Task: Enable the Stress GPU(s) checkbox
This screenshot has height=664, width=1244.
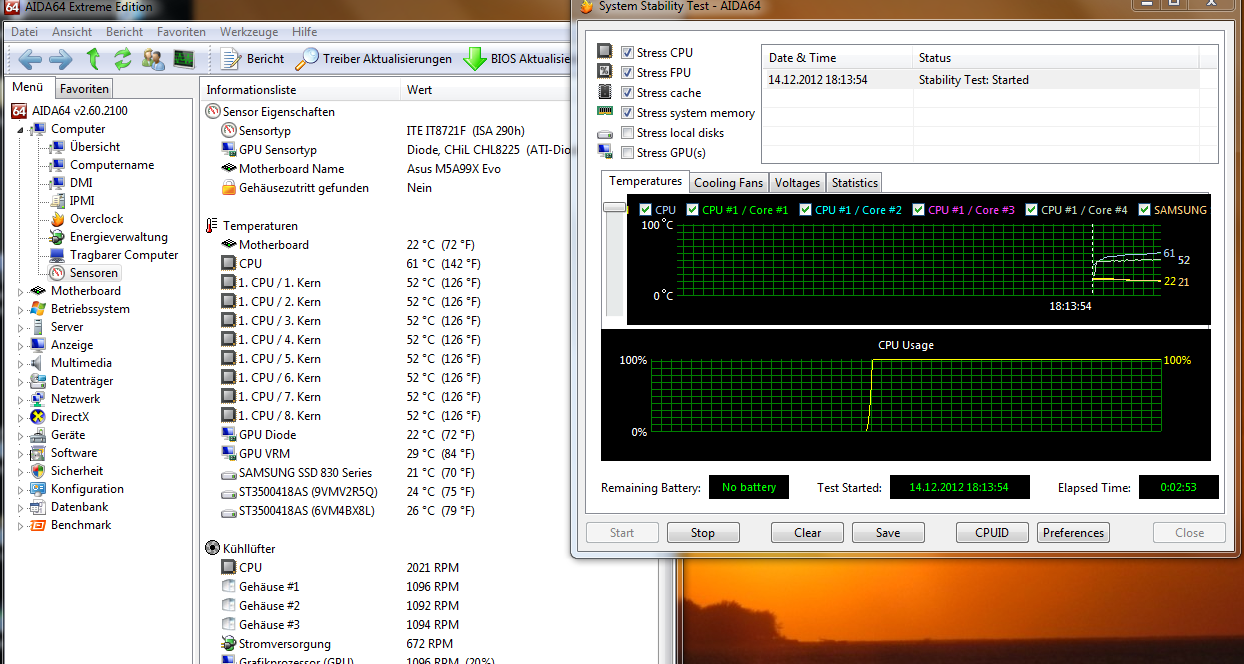Action: pyautogui.click(x=627, y=153)
